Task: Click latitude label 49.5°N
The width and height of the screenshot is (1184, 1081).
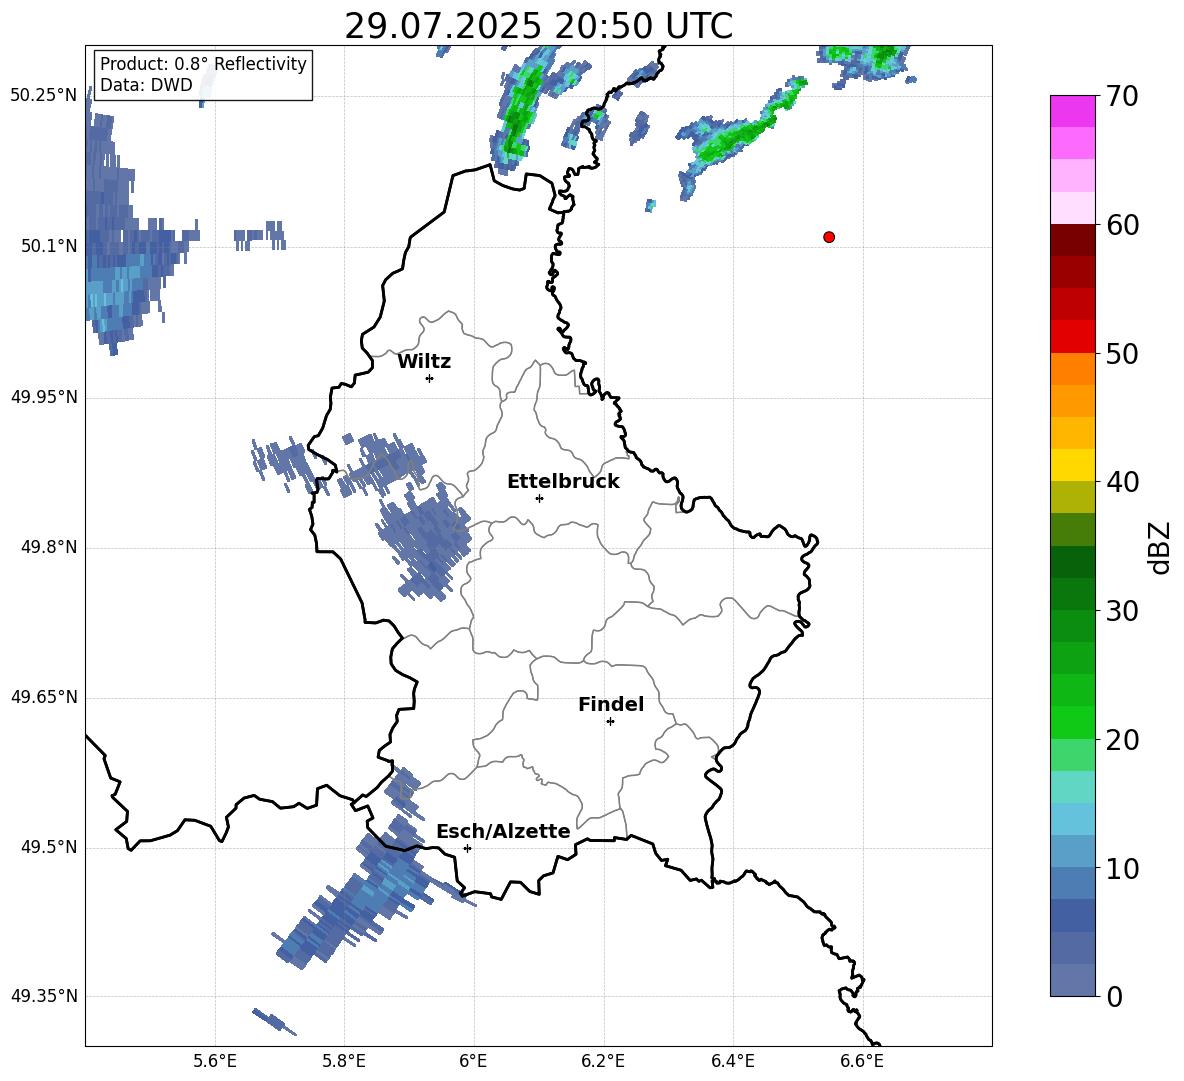Action: tap(49, 847)
